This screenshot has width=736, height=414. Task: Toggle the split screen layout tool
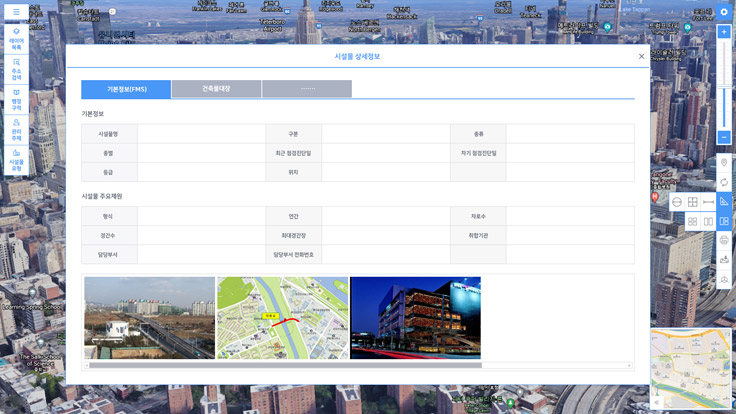[x=724, y=221]
